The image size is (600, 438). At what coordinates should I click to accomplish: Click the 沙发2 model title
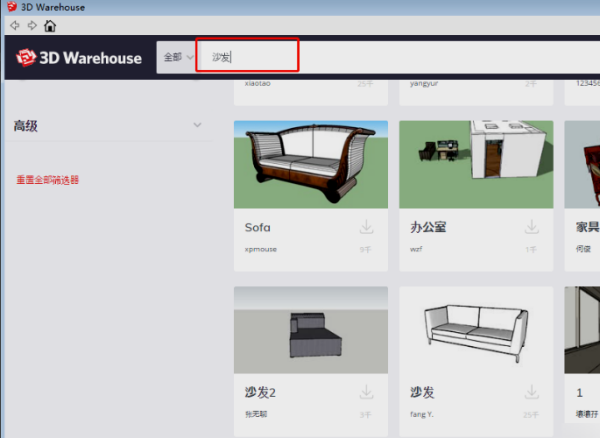[260, 393]
